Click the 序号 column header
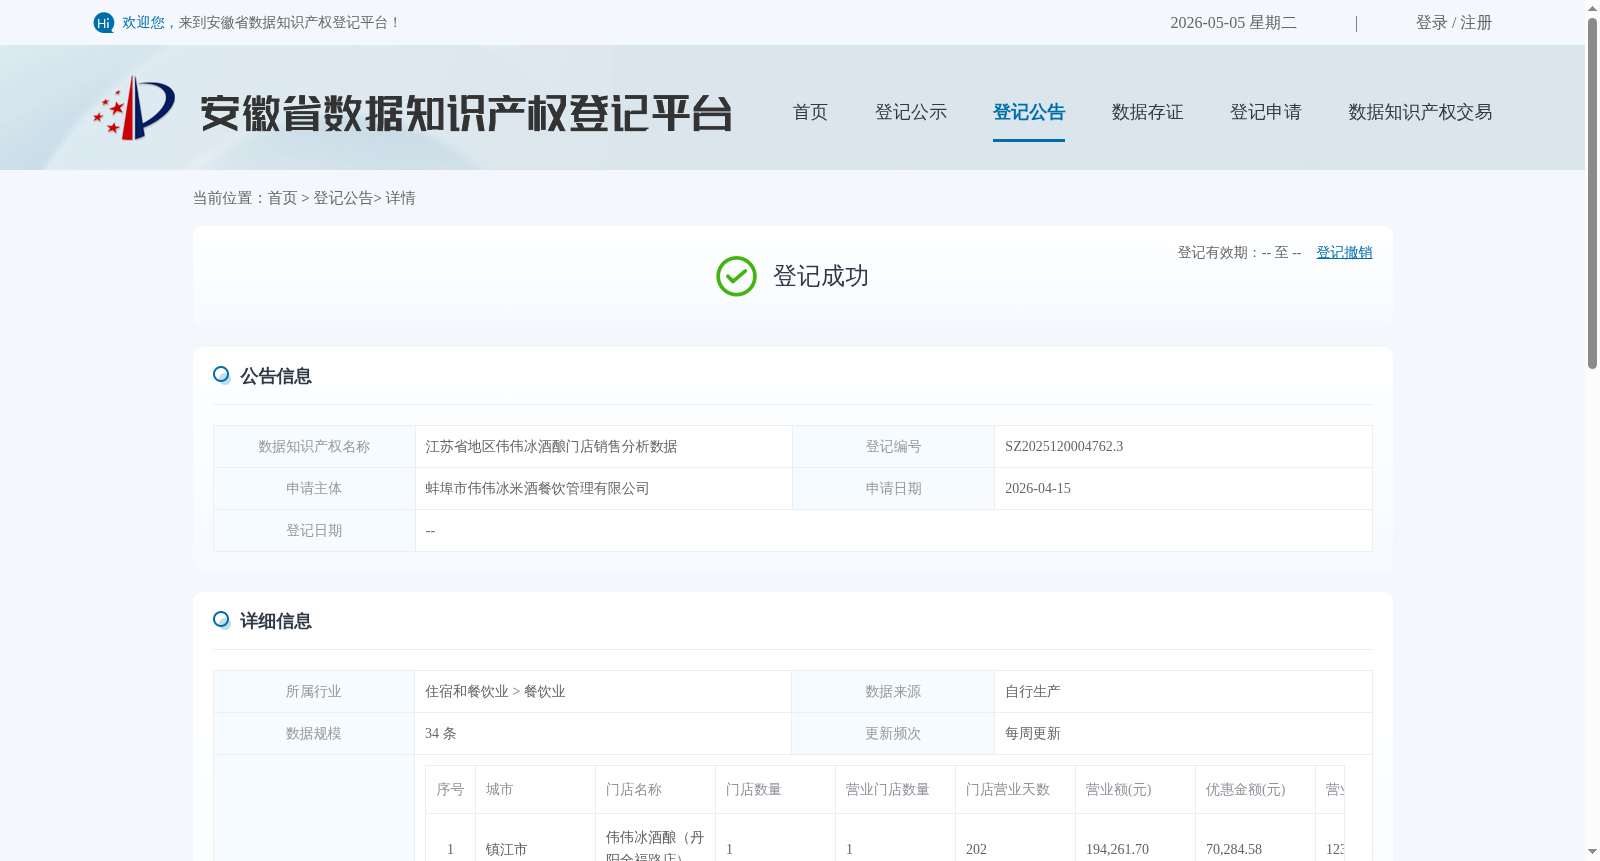 coord(450,789)
